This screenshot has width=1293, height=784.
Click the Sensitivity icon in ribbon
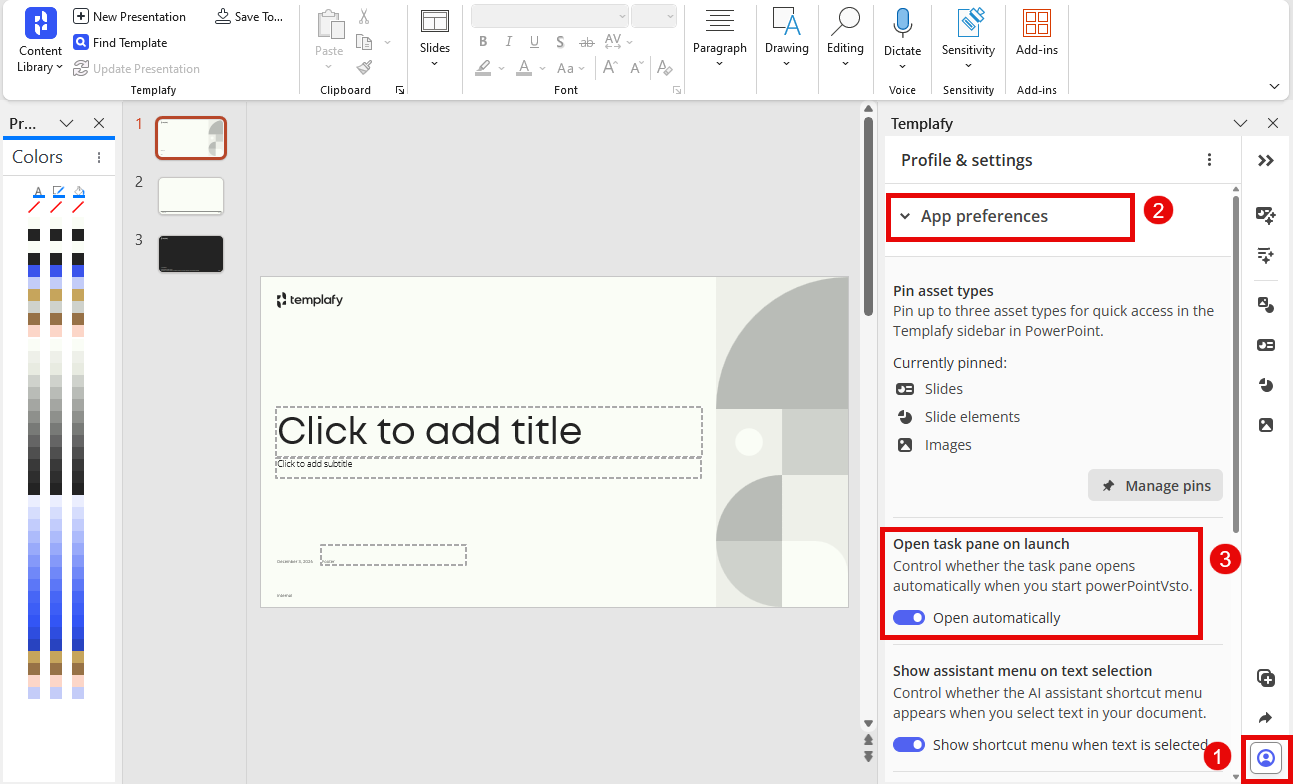pos(968,24)
